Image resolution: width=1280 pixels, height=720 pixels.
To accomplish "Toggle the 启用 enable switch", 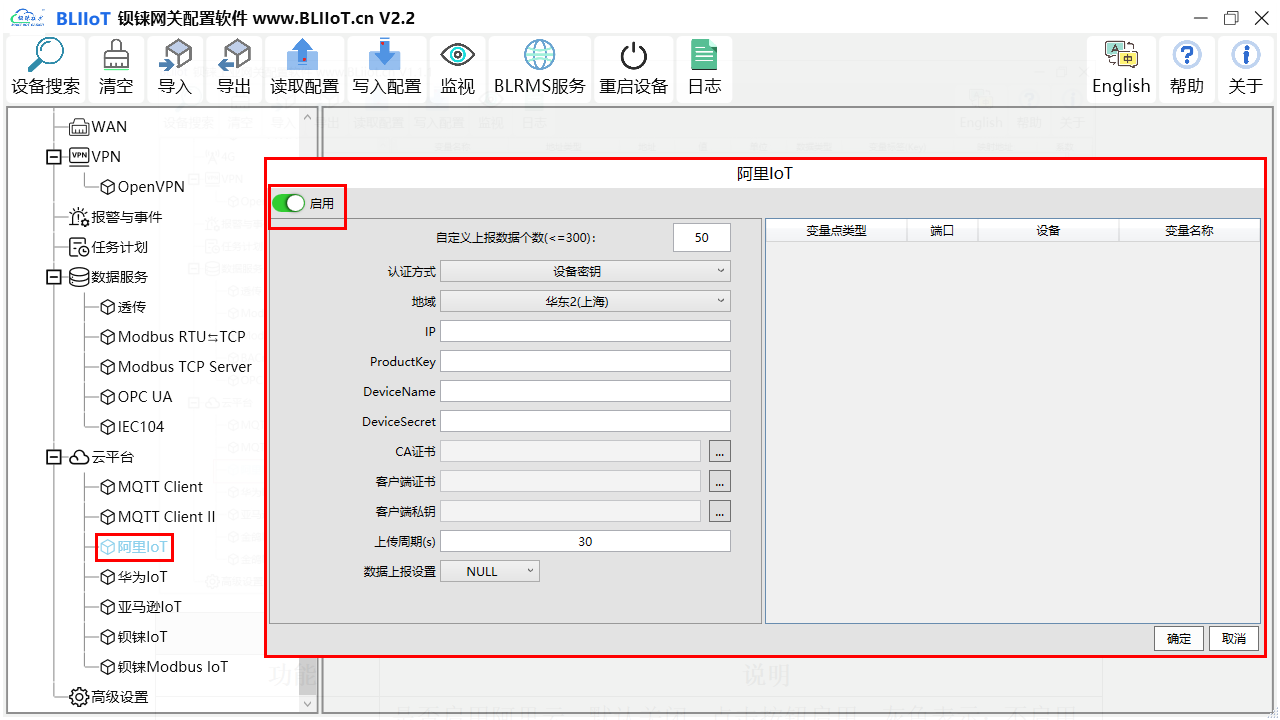I will coord(288,203).
